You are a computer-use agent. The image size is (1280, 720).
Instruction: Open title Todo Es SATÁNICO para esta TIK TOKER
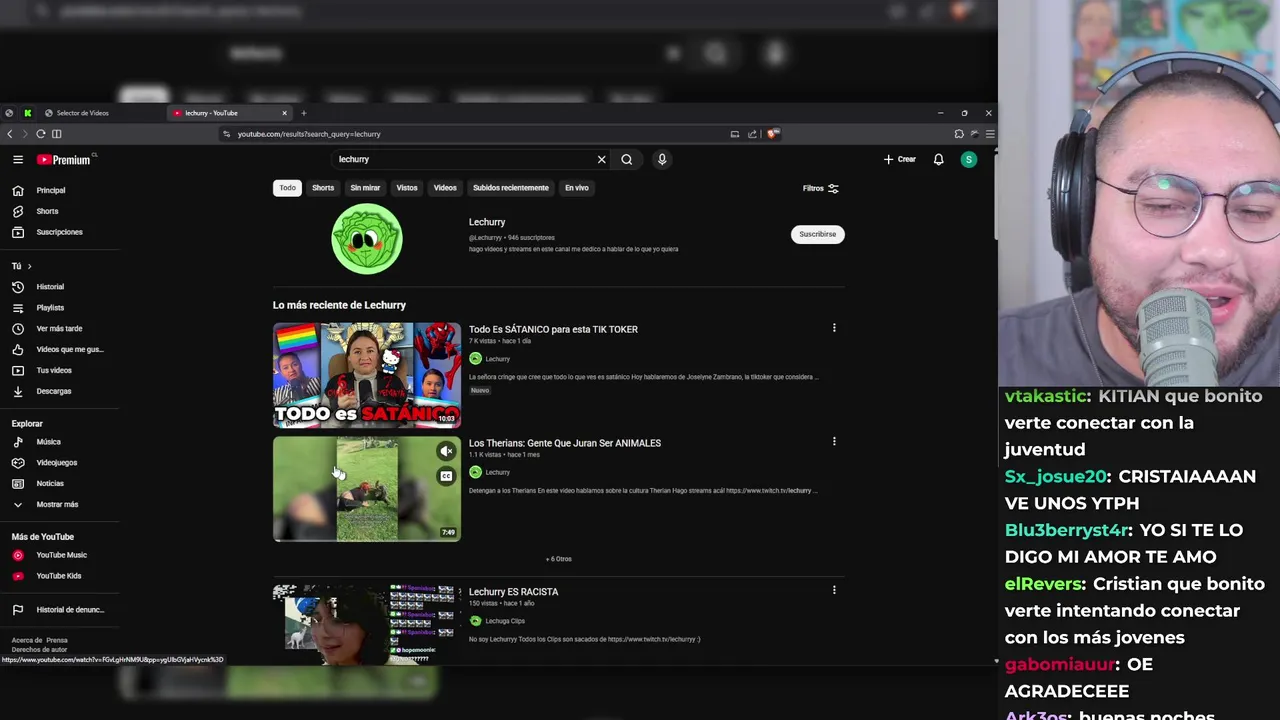click(553, 329)
